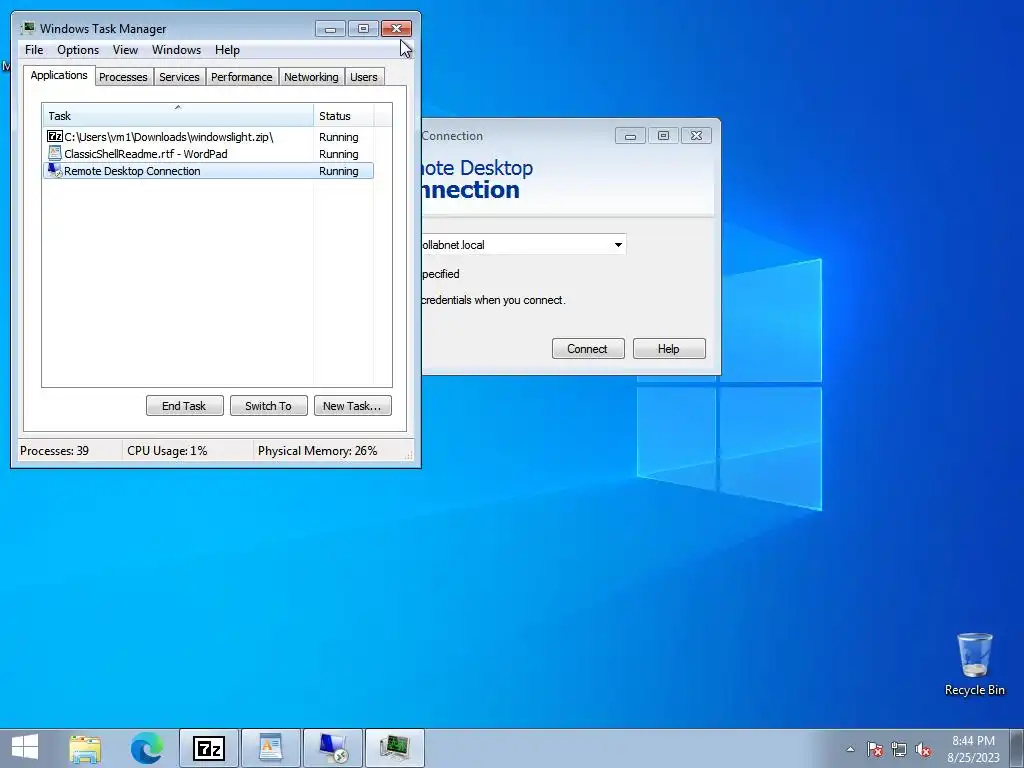Sort by the Status column header
The image size is (1024, 768).
tap(344, 116)
